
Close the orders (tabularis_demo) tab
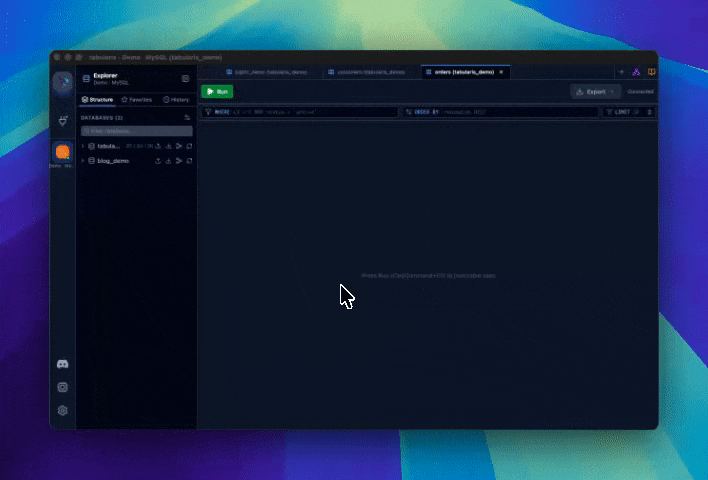pyautogui.click(x=501, y=72)
